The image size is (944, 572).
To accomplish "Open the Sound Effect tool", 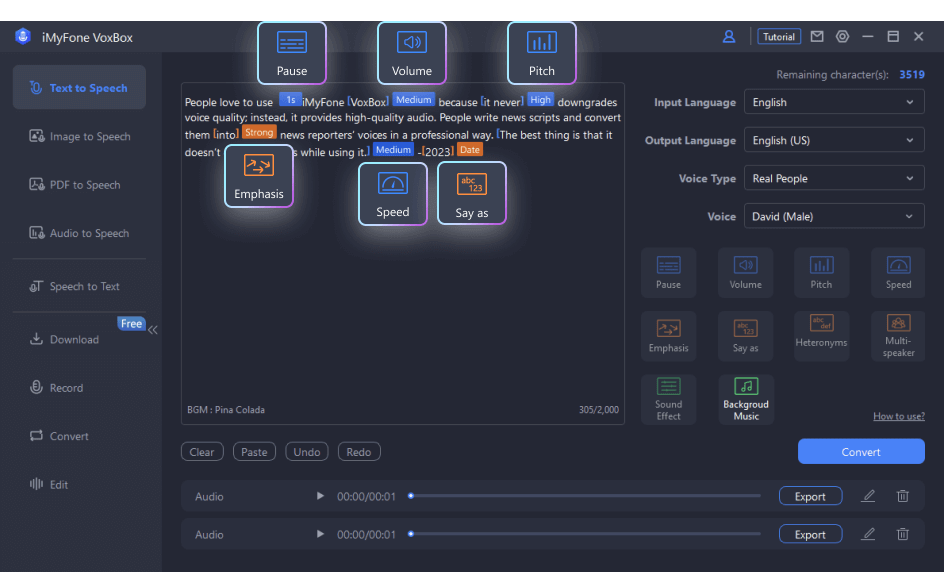I will click(668, 399).
